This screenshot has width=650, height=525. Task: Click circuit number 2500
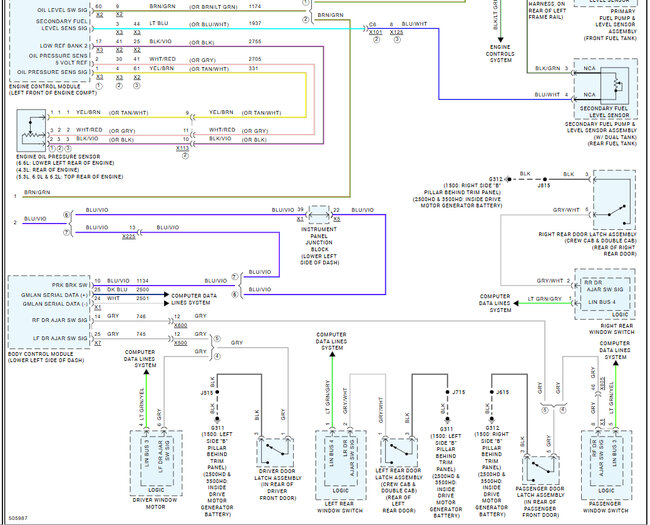pos(142,289)
